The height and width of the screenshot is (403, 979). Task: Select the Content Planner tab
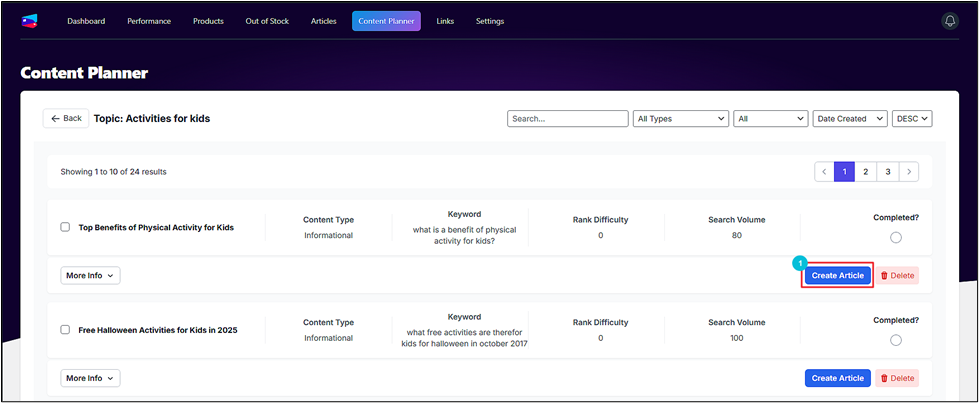pos(386,21)
